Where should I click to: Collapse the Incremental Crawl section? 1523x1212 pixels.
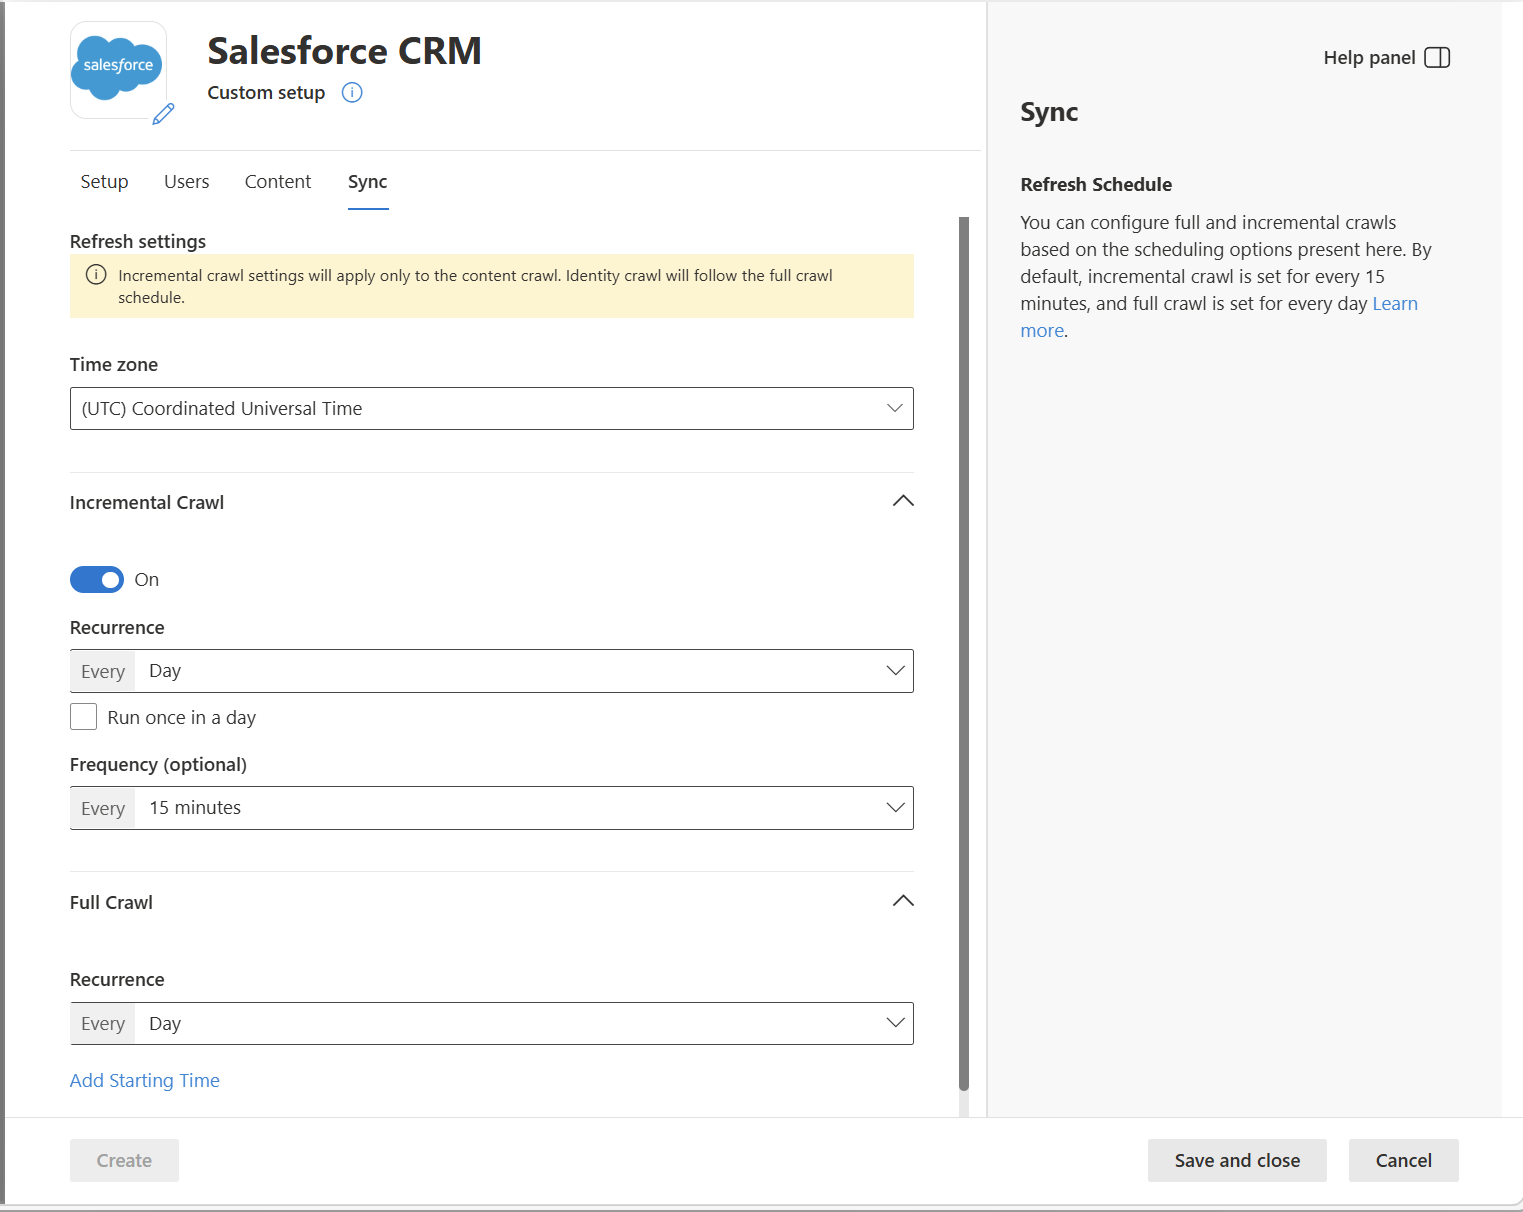pyautogui.click(x=903, y=501)
